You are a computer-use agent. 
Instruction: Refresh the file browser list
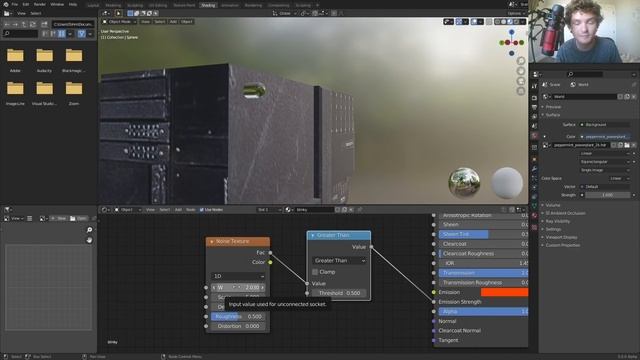[33, 24]
